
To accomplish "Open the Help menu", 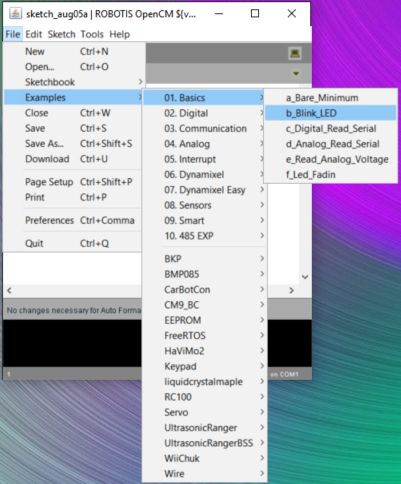I will pyautogui.click(x=119, y=34).
